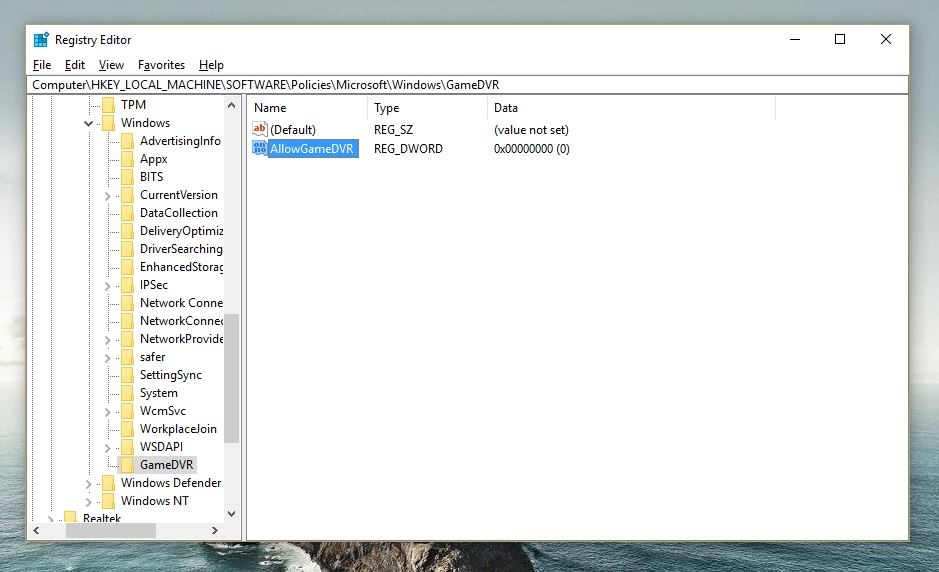
Task: Click the AllowGameDVR DWORD value icon
Action: (x=259, y=148)
